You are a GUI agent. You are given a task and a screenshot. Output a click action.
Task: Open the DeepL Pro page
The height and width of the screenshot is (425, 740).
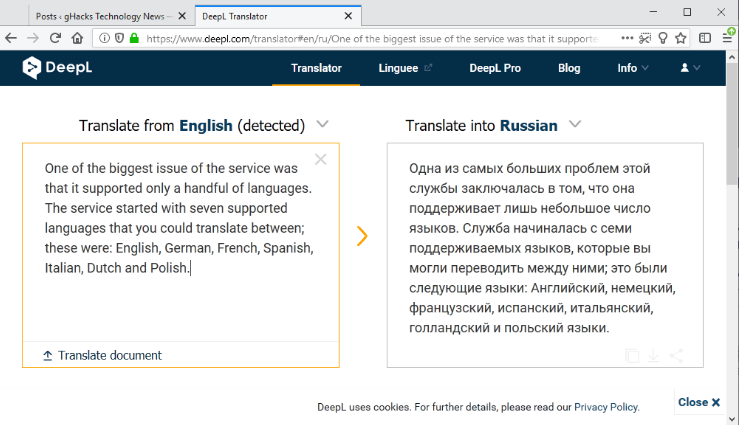pos(495,68)
